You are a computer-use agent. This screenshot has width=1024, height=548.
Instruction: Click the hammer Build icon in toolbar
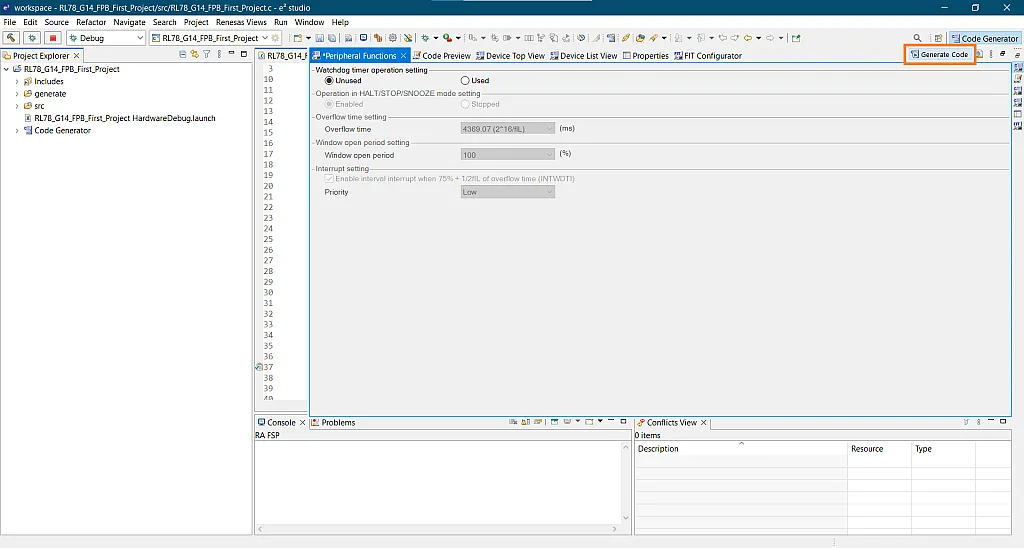(12, 38)
